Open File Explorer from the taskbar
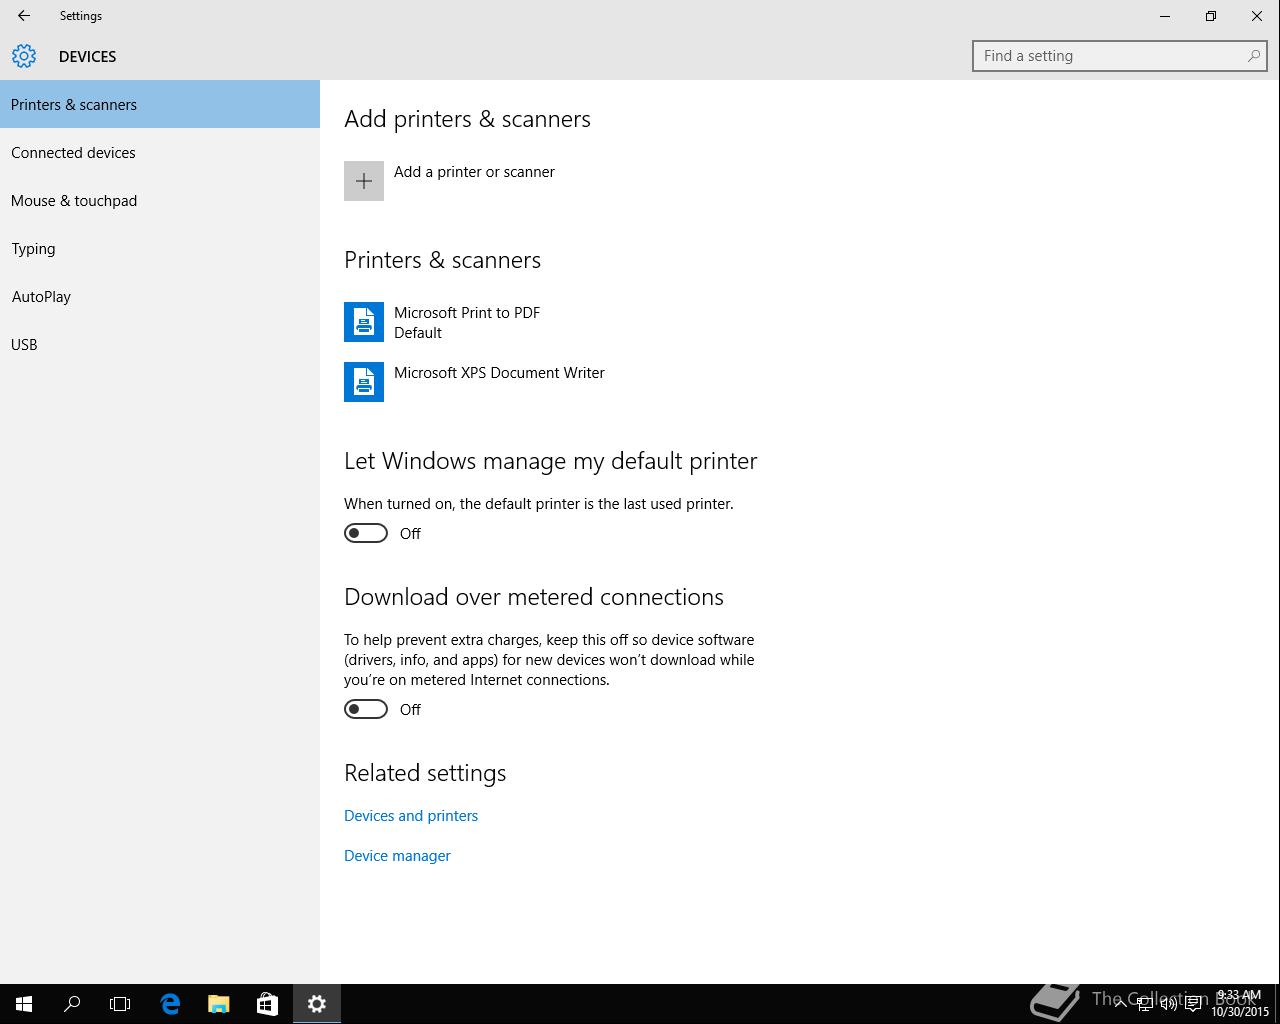The height and width of the screenshot is (1024, 1280). 218,1004
